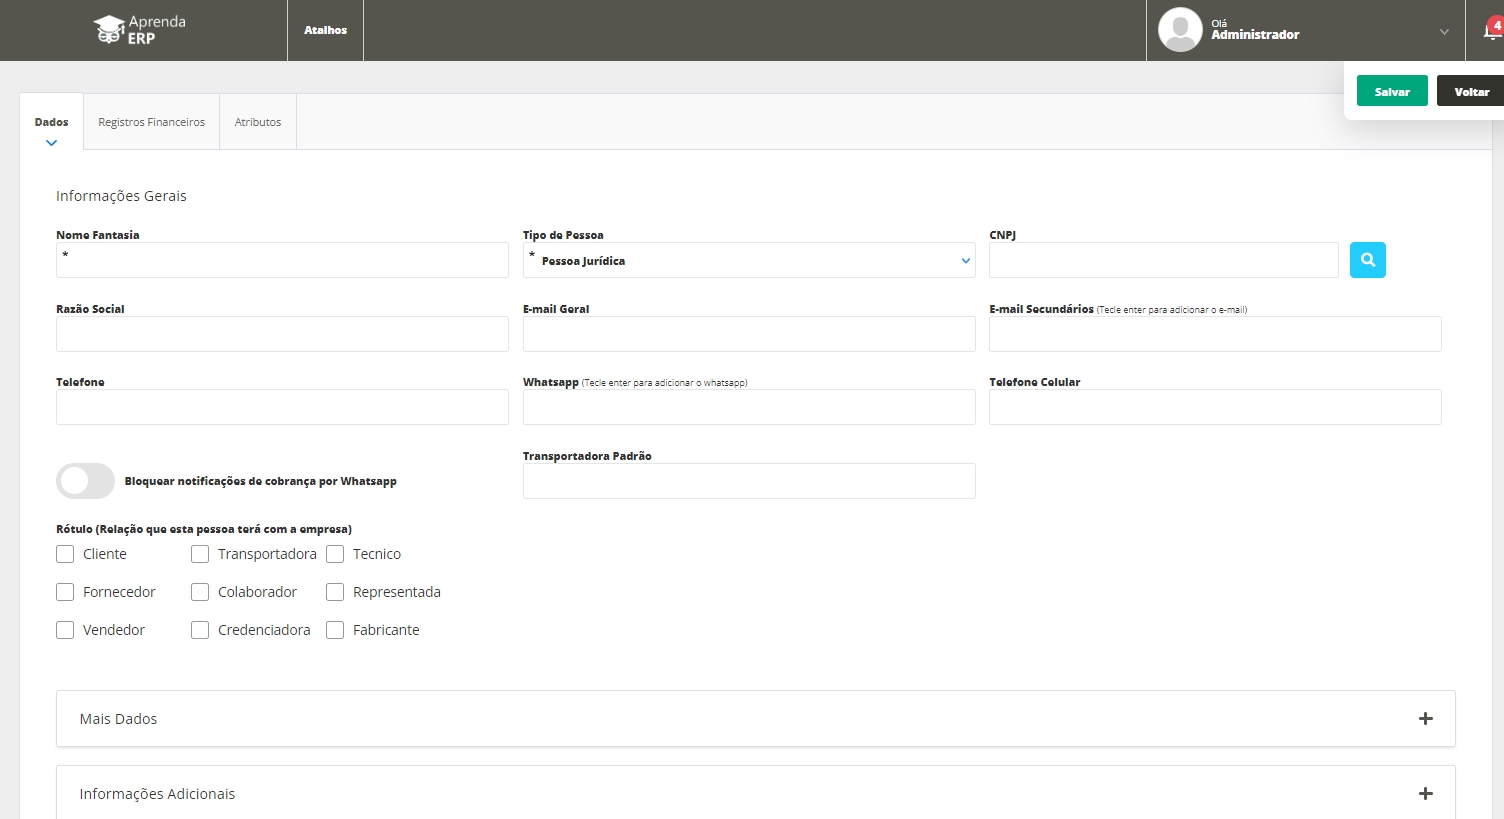
Task: Enable the Fabricante checkbox
Action: 335,630
